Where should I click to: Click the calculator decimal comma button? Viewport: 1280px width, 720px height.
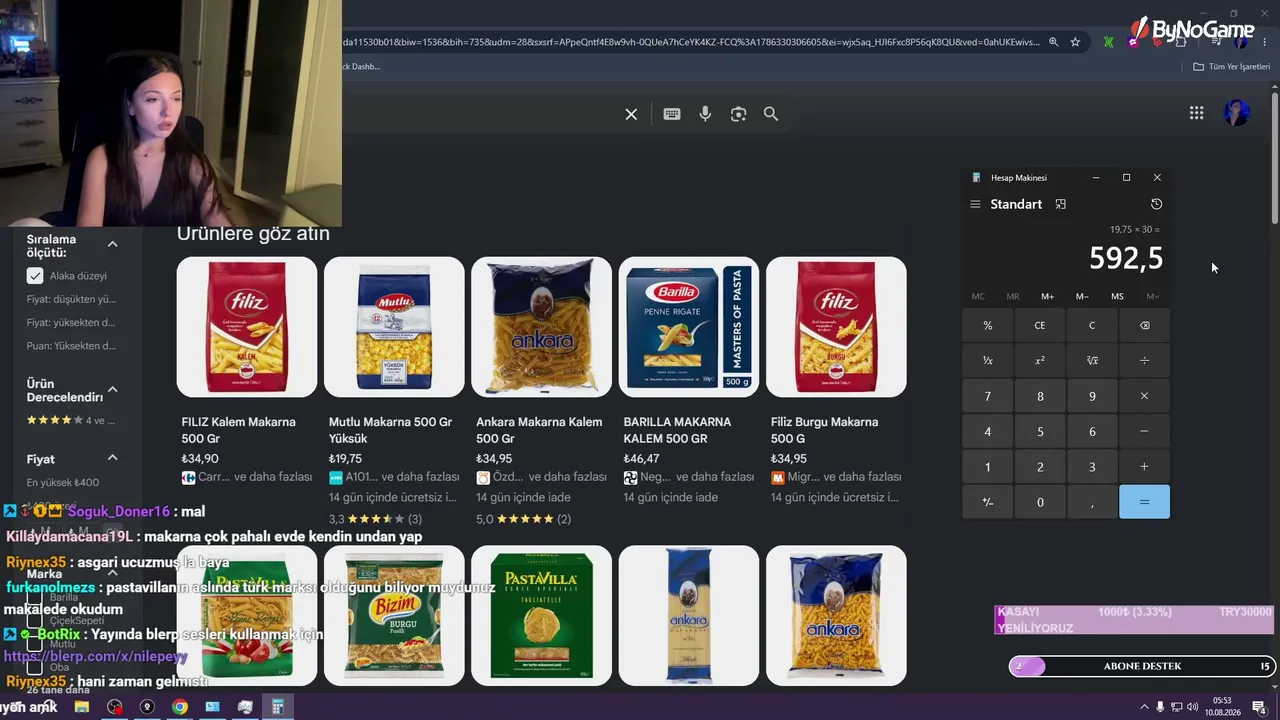1092,502
